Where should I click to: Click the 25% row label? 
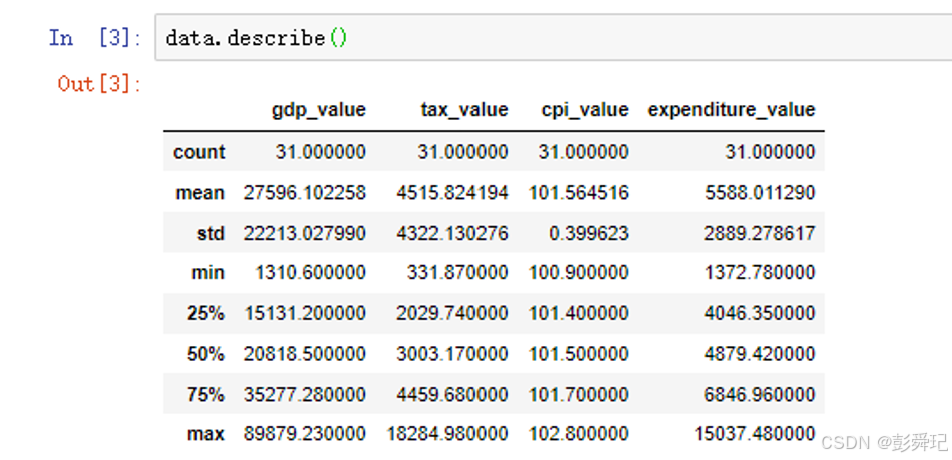(x=206, y=314)
